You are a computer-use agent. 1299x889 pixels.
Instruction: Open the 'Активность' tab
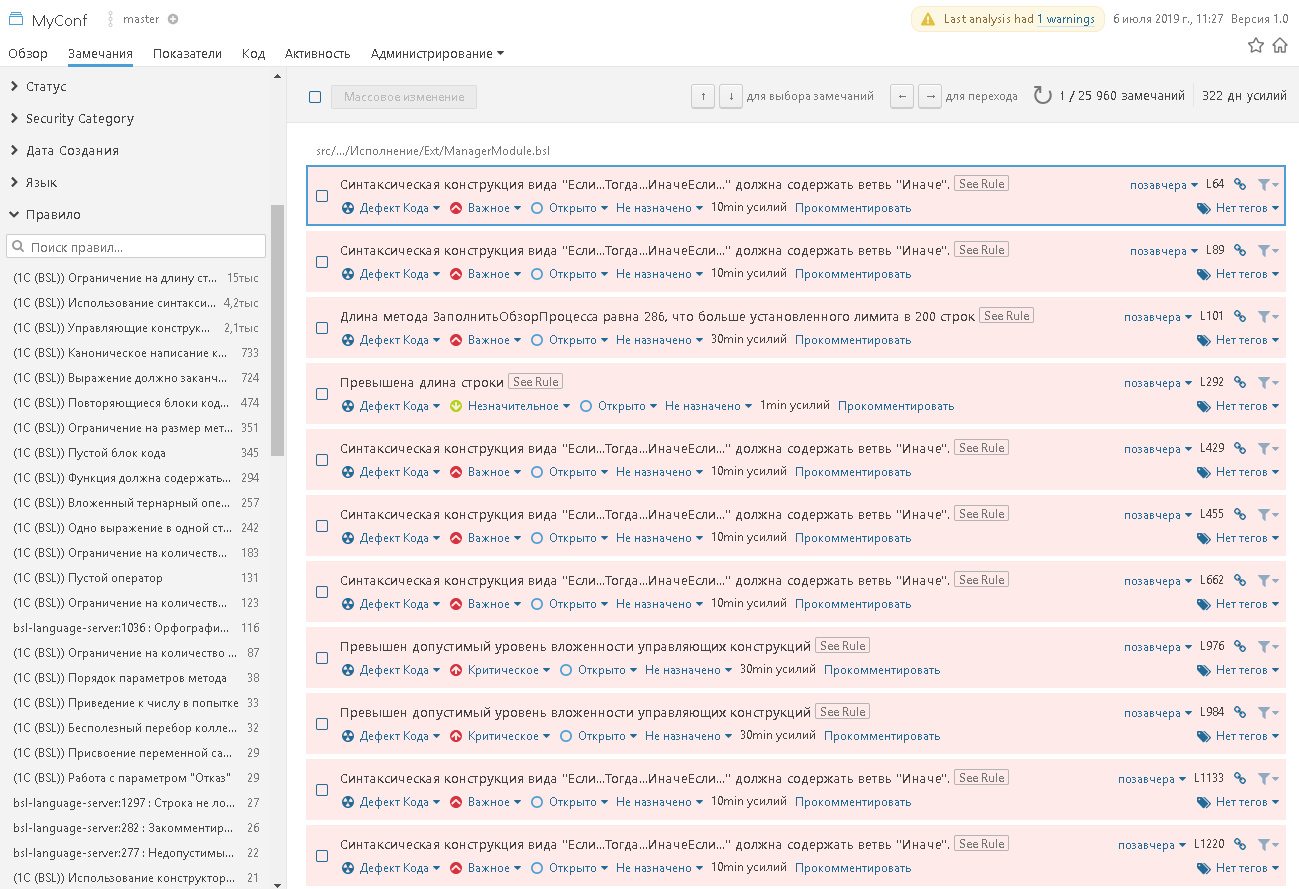point(317,54)
